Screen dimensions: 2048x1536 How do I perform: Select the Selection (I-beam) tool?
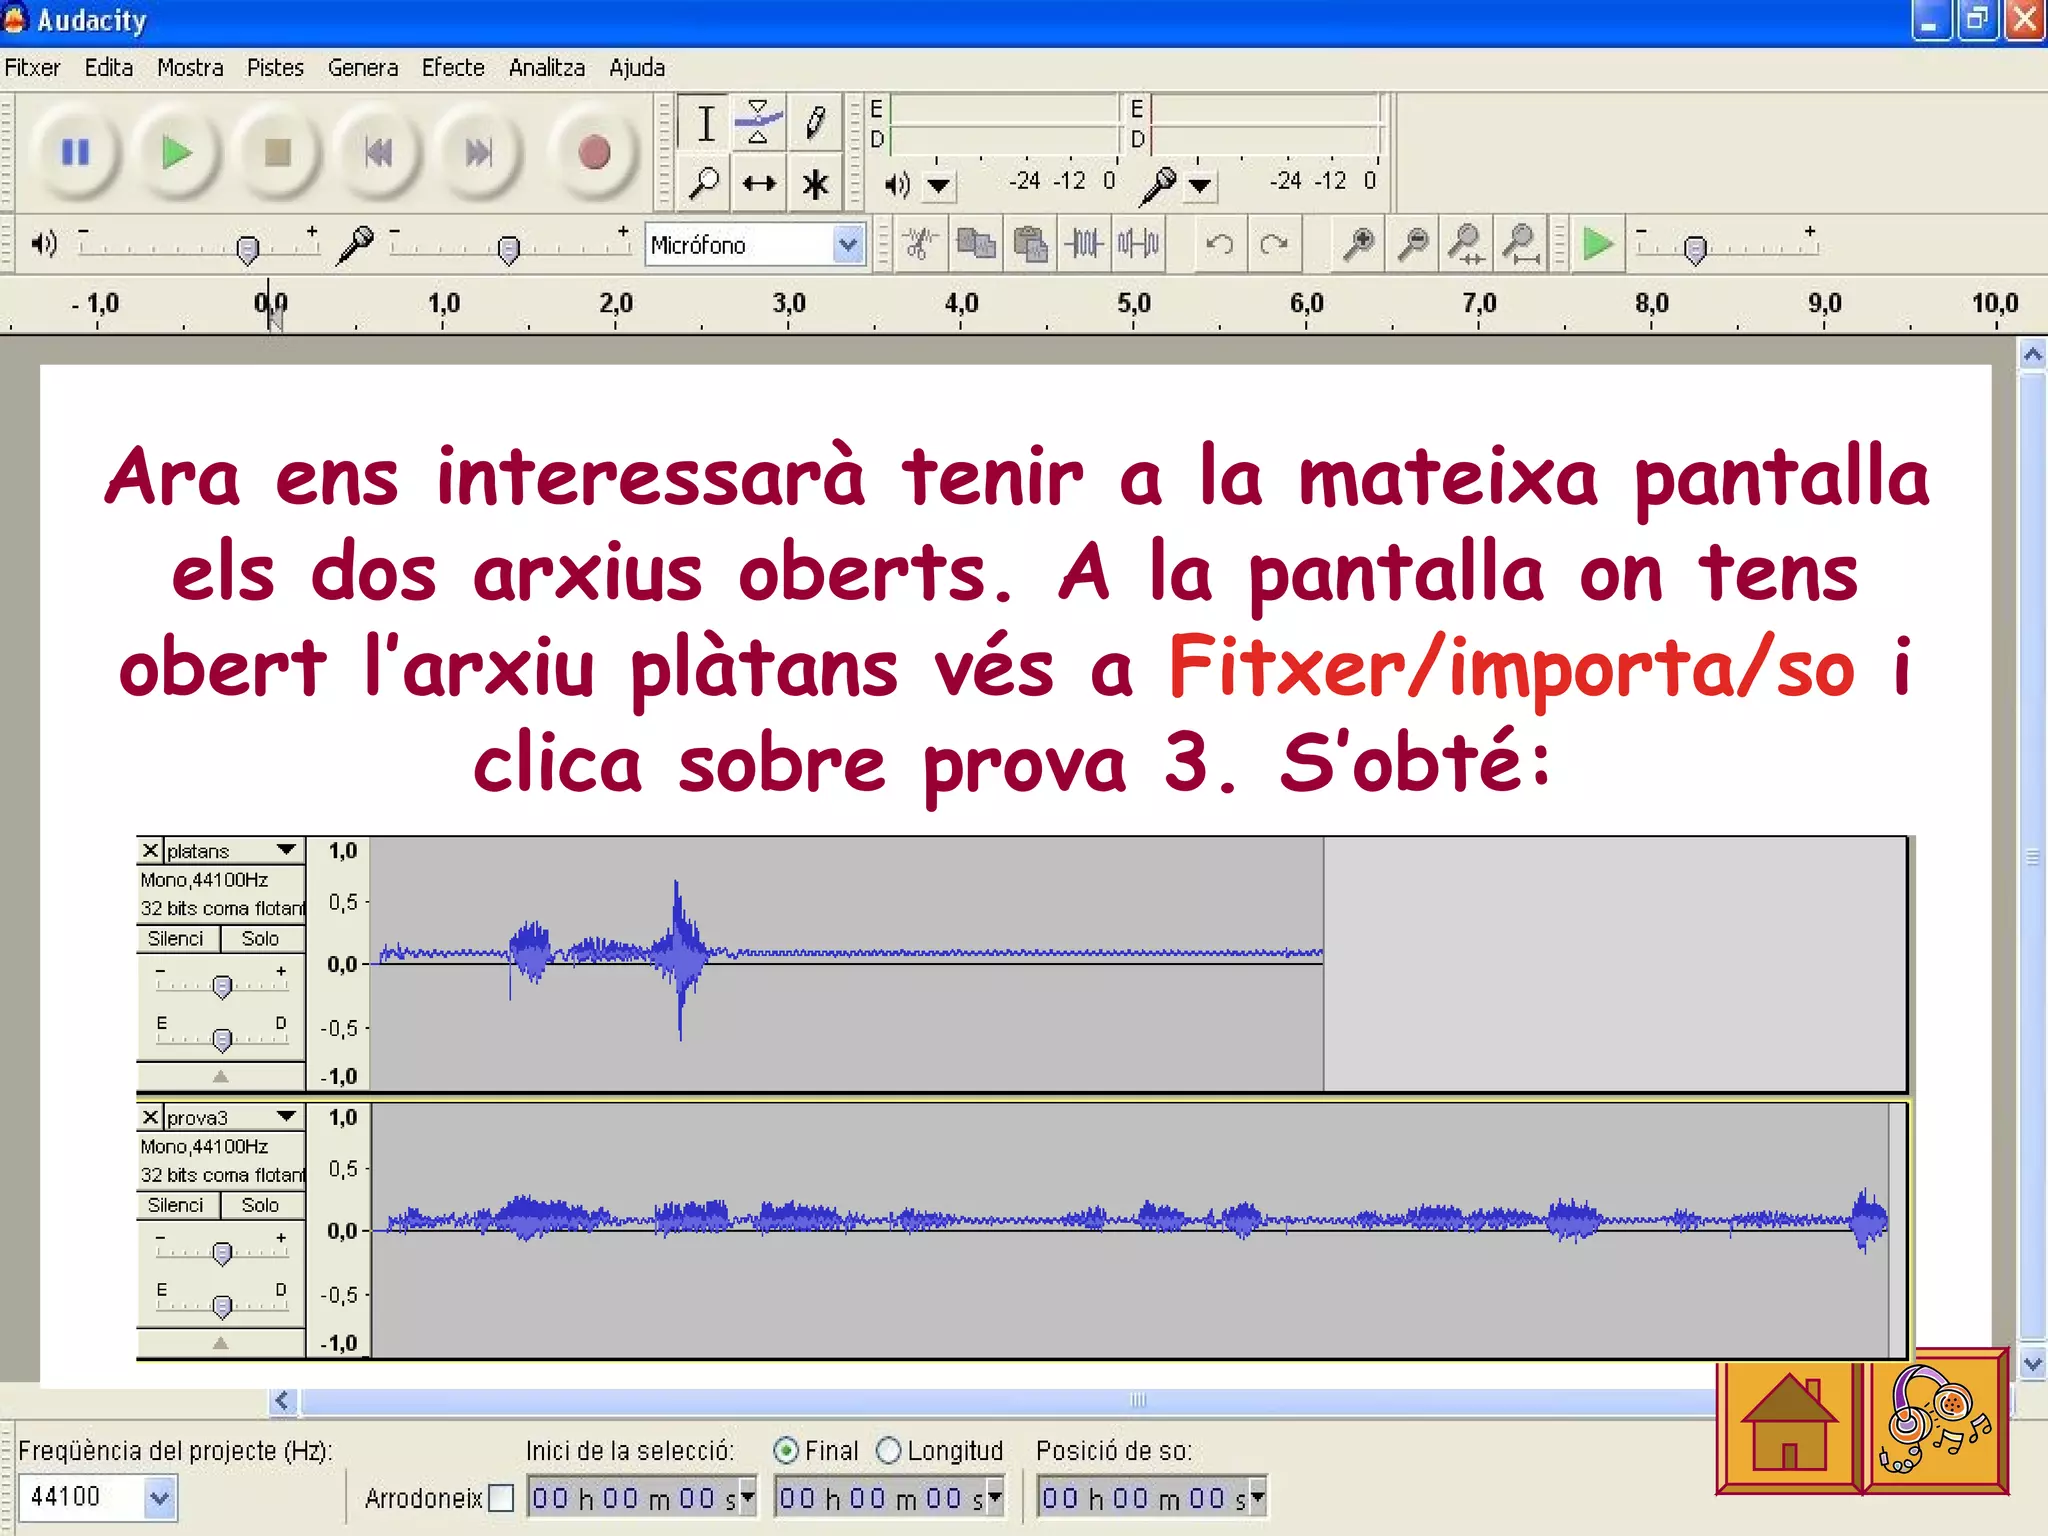click(x=705, y=124)
